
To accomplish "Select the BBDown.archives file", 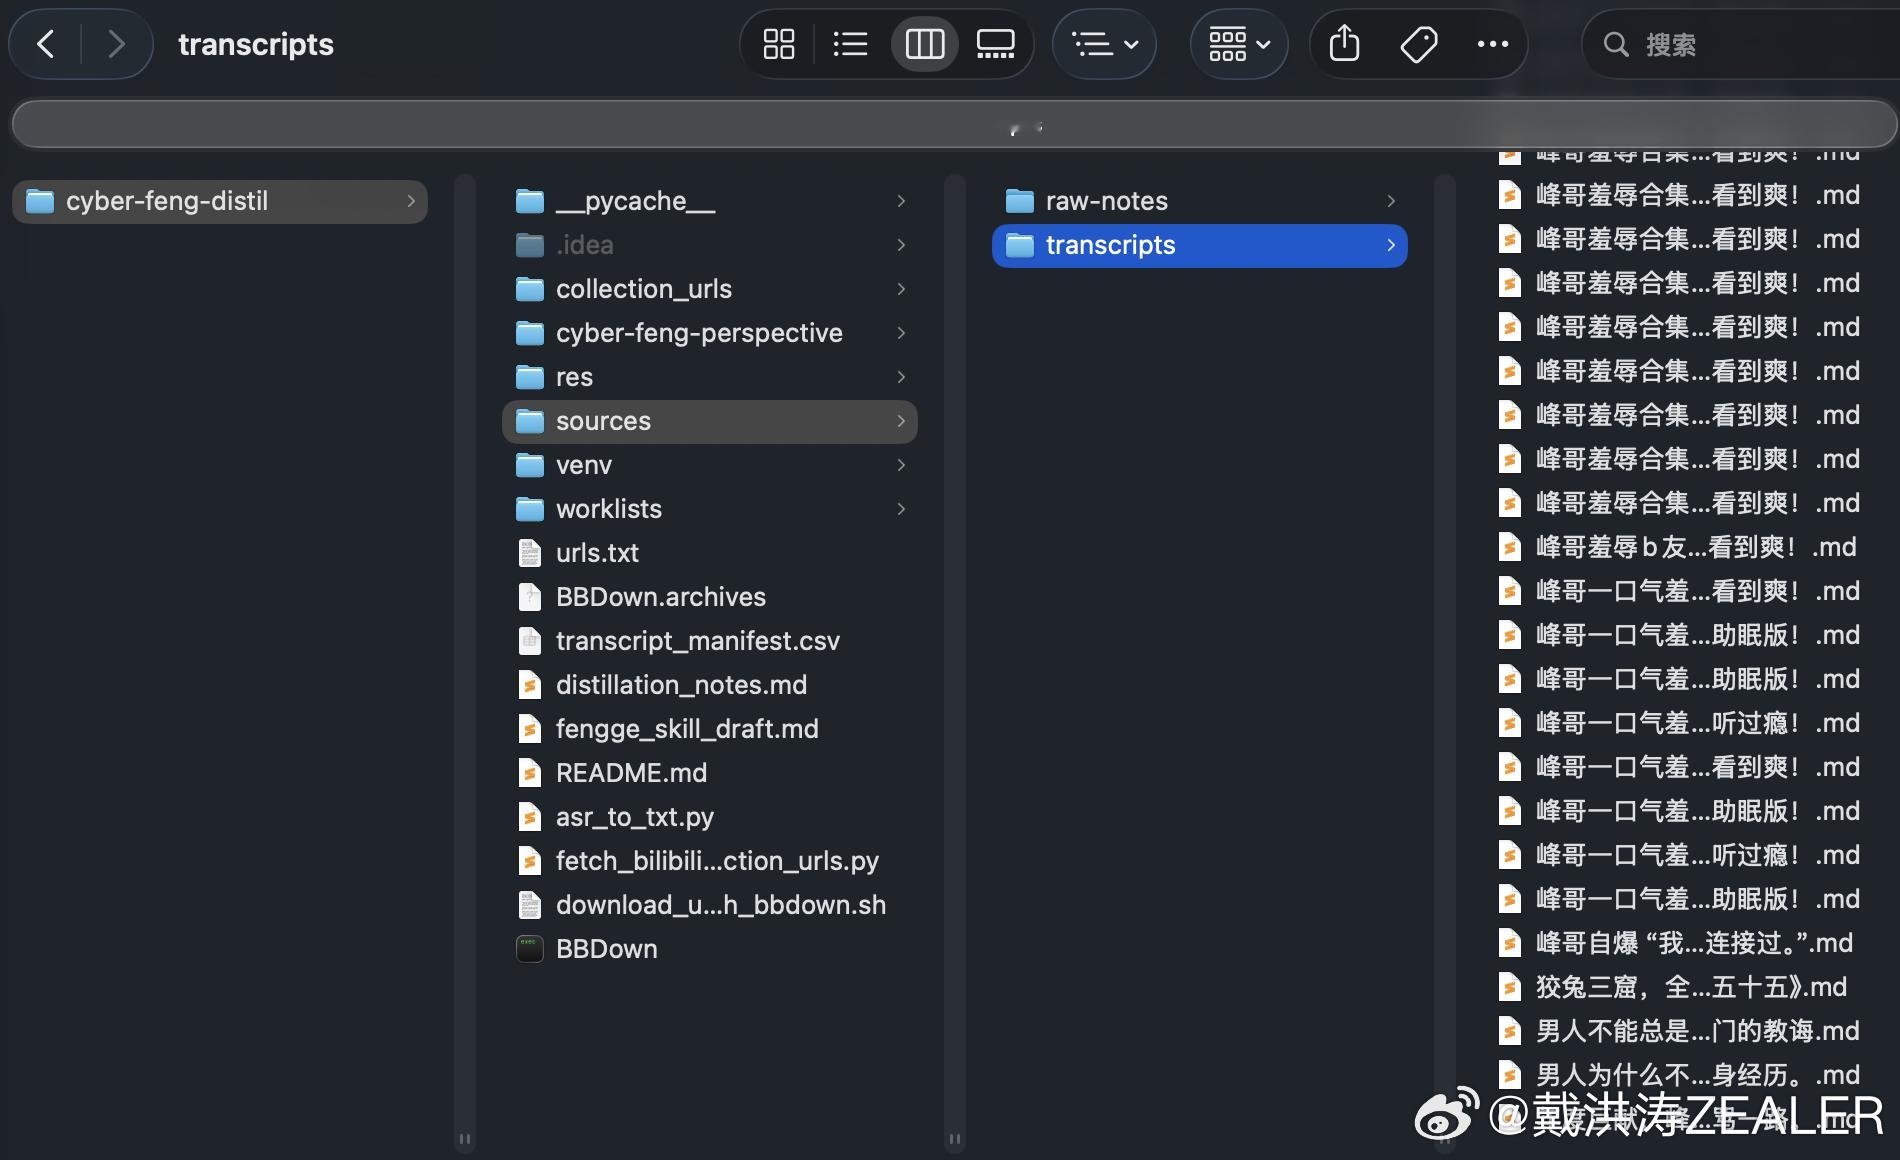I will pyautogui.click(x=710, y=597).
